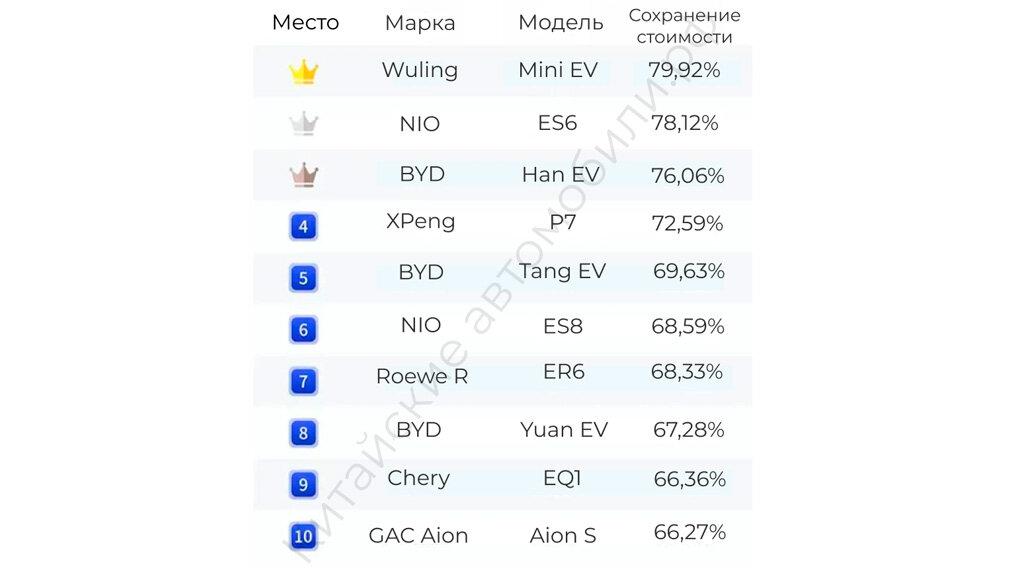1010x568 pixels.
Task: Select the Модель column header
Action: click(x=560, y=23)
